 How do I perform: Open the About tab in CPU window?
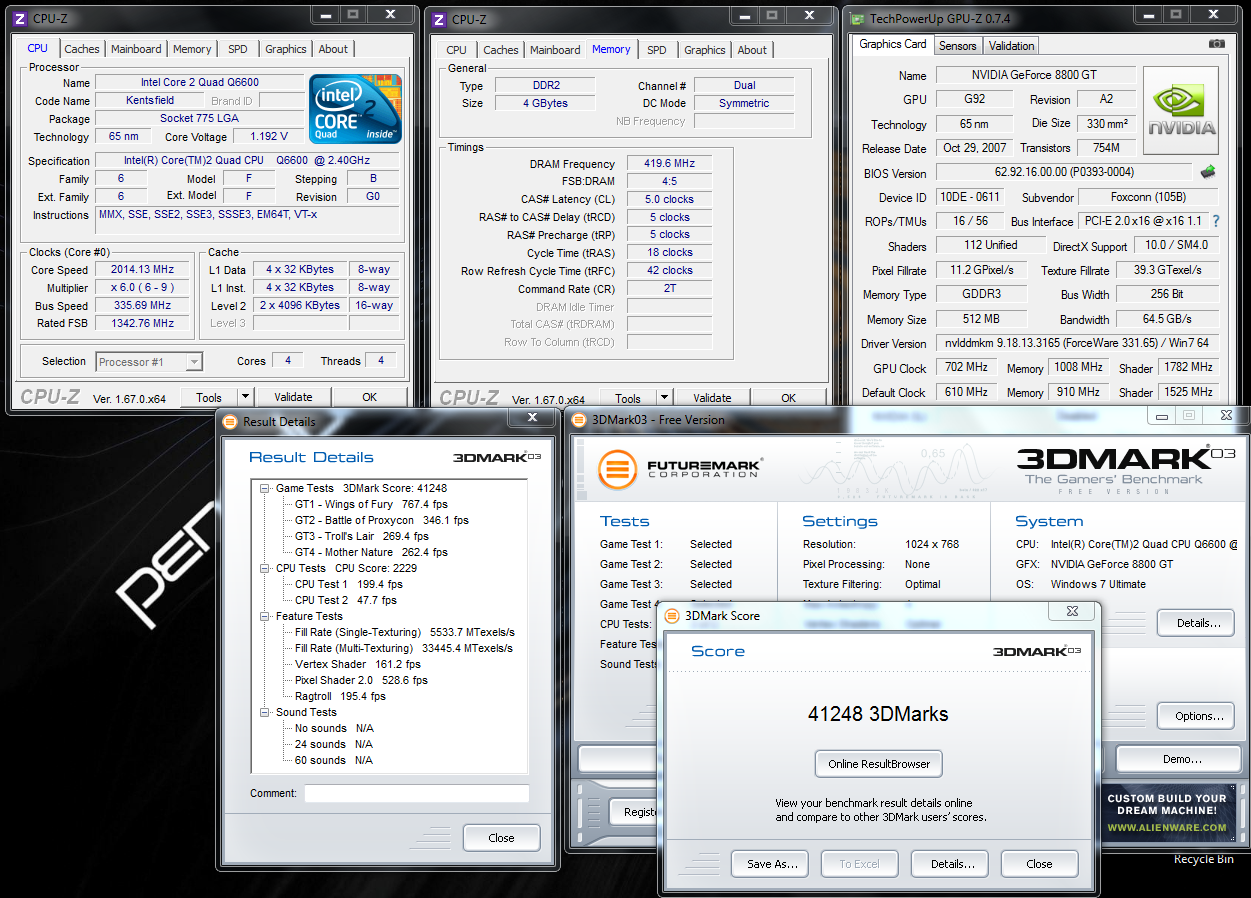(333, 49)
